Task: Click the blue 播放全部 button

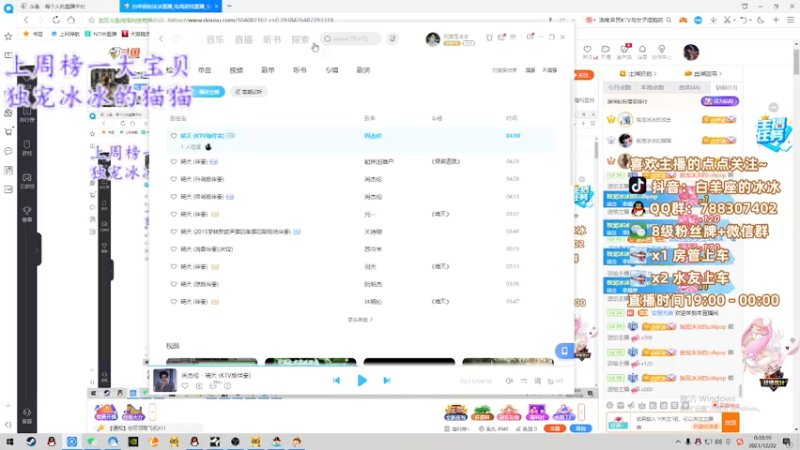Action: pos(208,92)
